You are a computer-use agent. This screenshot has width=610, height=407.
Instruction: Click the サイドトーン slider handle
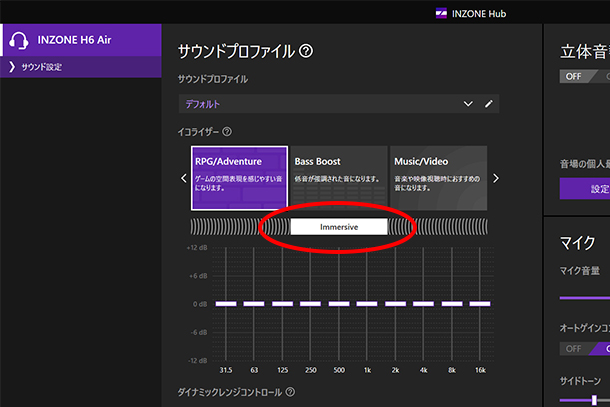pos(593,400)
